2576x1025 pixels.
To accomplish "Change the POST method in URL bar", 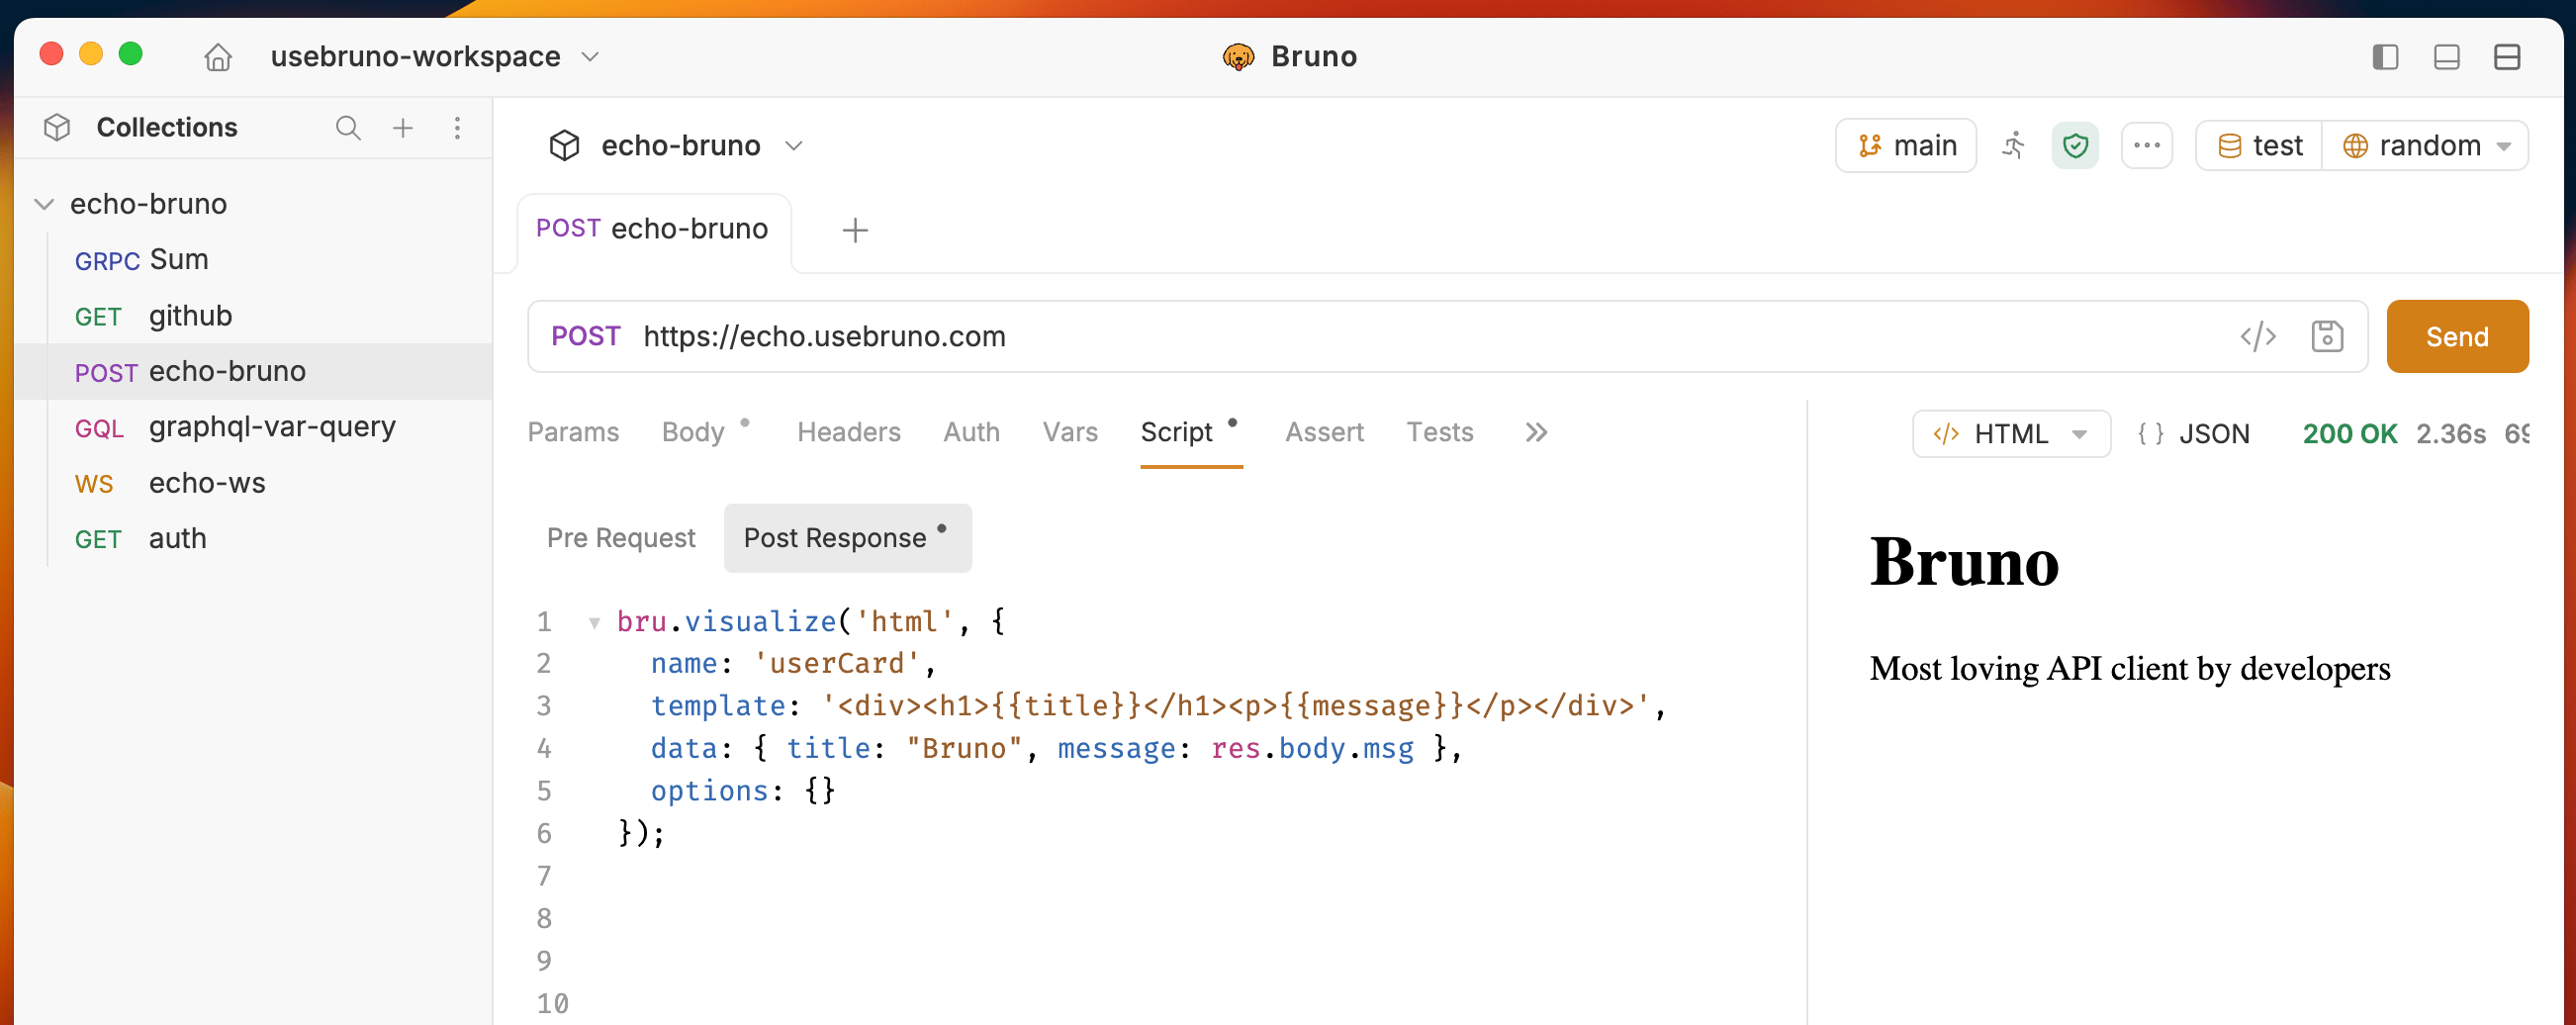I will pos(586,336).
